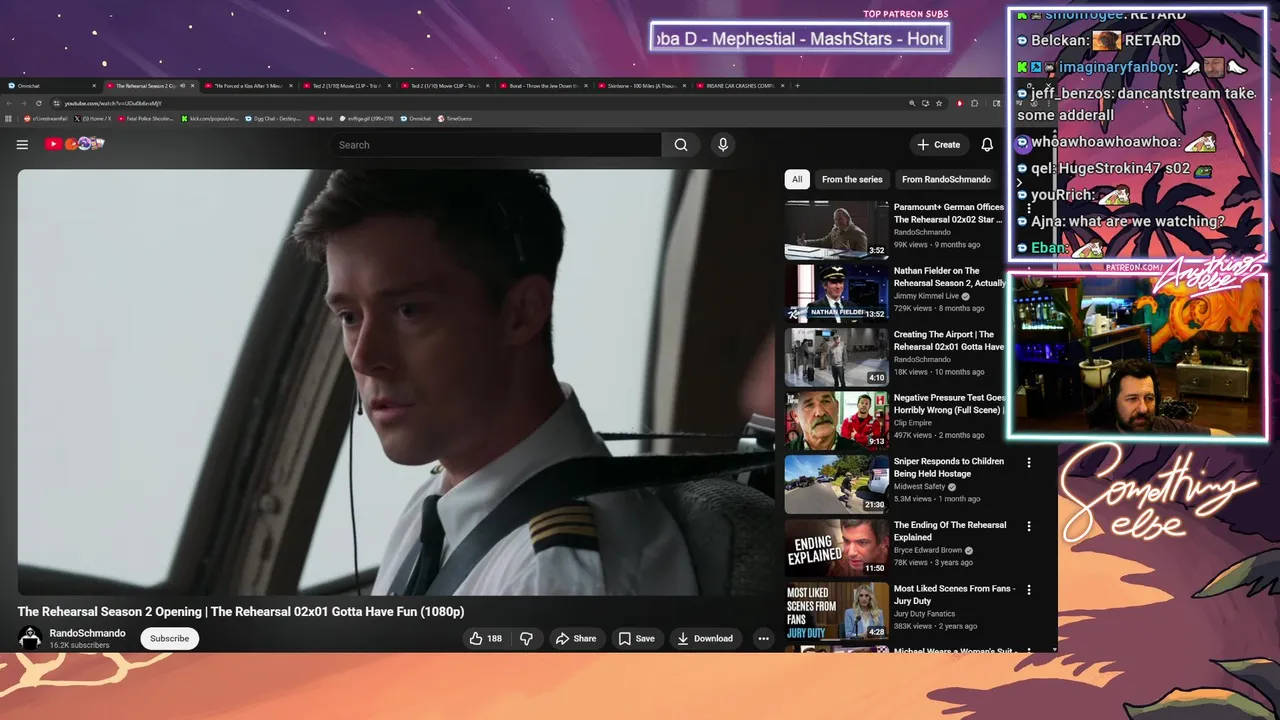
Task: Open the RandoSchmando channel avatar
Action: coord(30,637)
